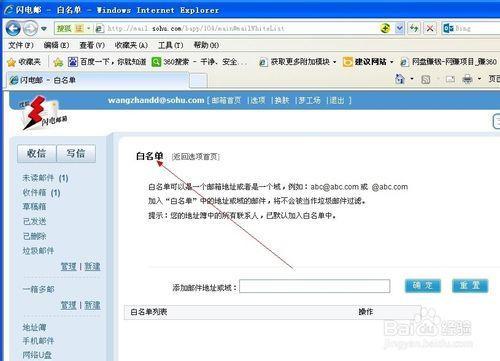
Task: Open the 手机邮件 sidebar item
Action: tap(38, 341)
